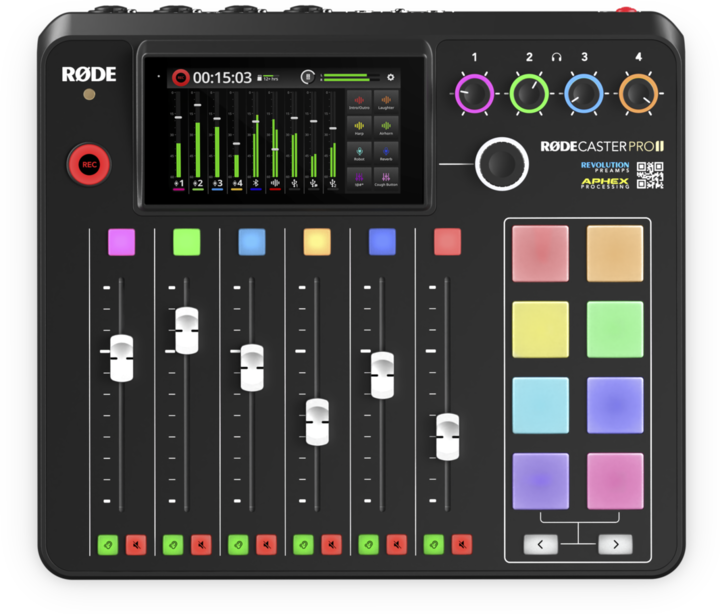720x614 pixels.
Task: Tap the Laughter sound tile
Action: coord(386,102)
